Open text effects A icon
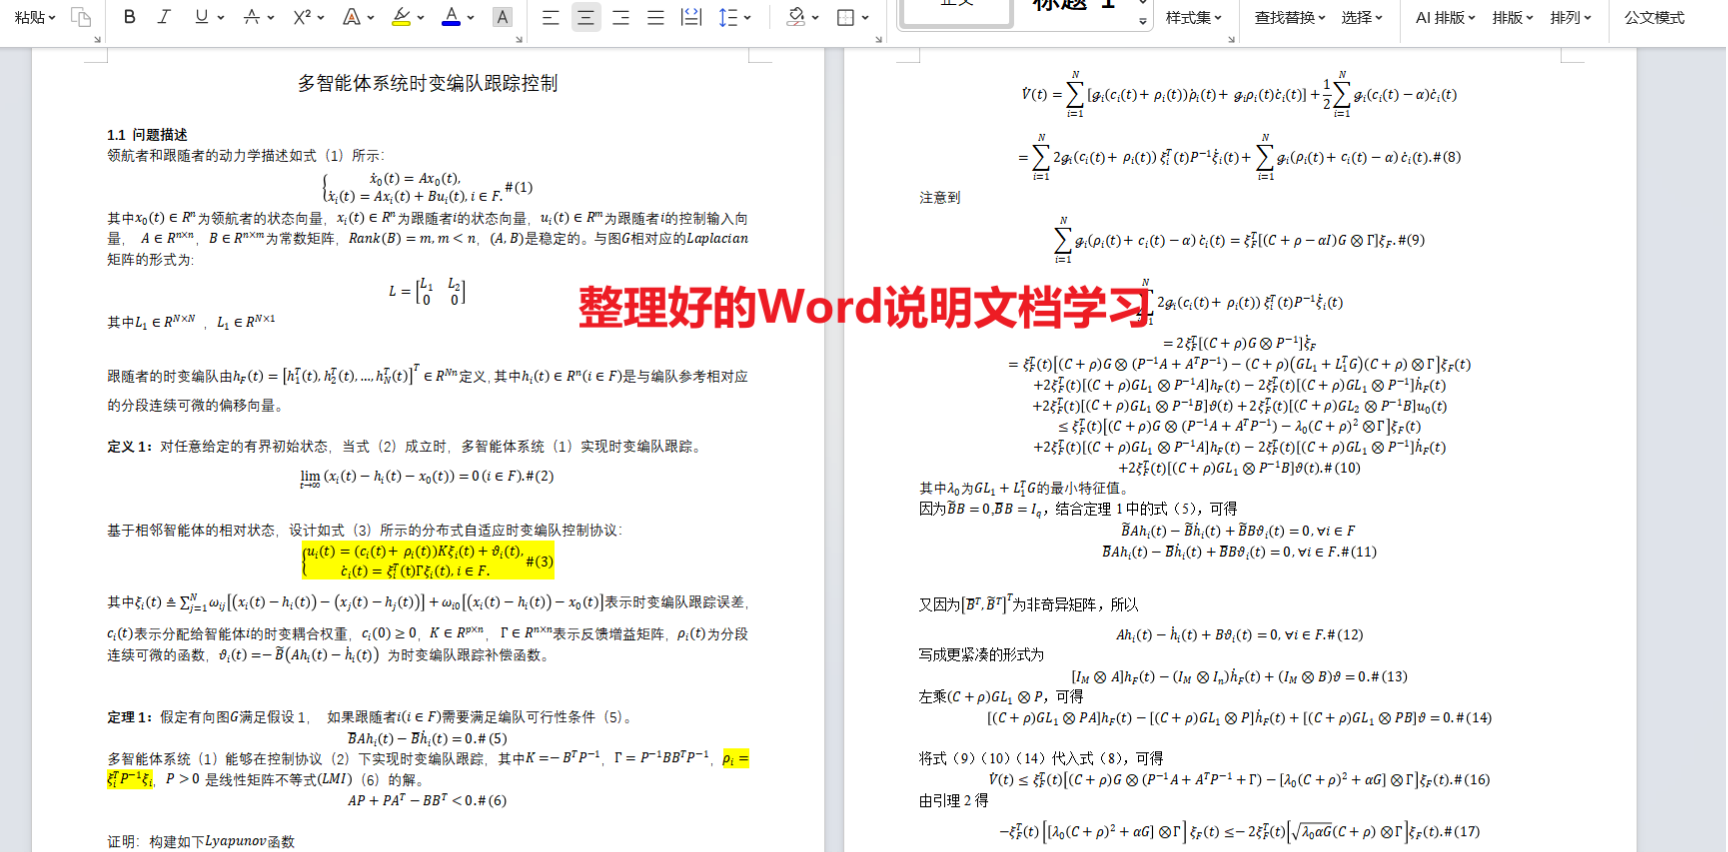 coord(351,17)
